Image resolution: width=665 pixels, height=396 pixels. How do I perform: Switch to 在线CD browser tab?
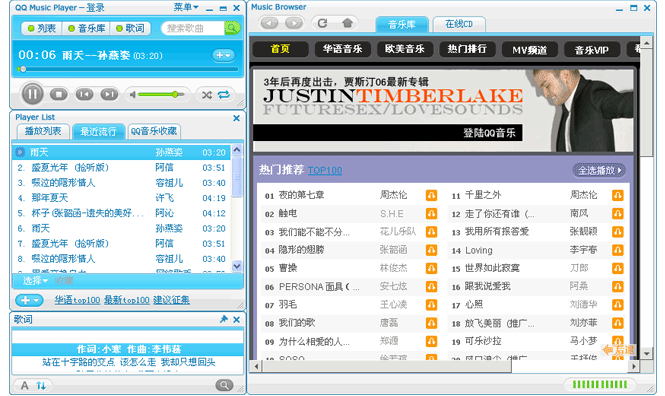point(459,24)
